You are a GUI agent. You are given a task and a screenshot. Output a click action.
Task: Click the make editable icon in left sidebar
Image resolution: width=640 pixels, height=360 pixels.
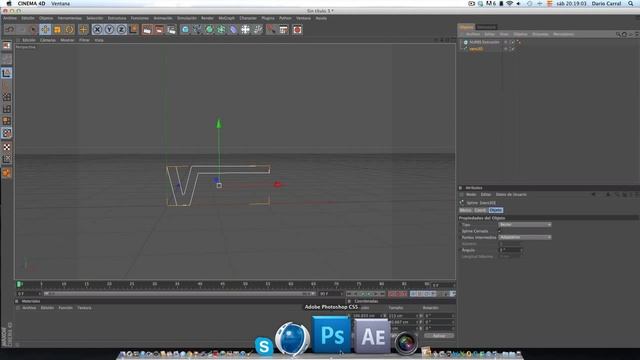[x=7, y=46]
